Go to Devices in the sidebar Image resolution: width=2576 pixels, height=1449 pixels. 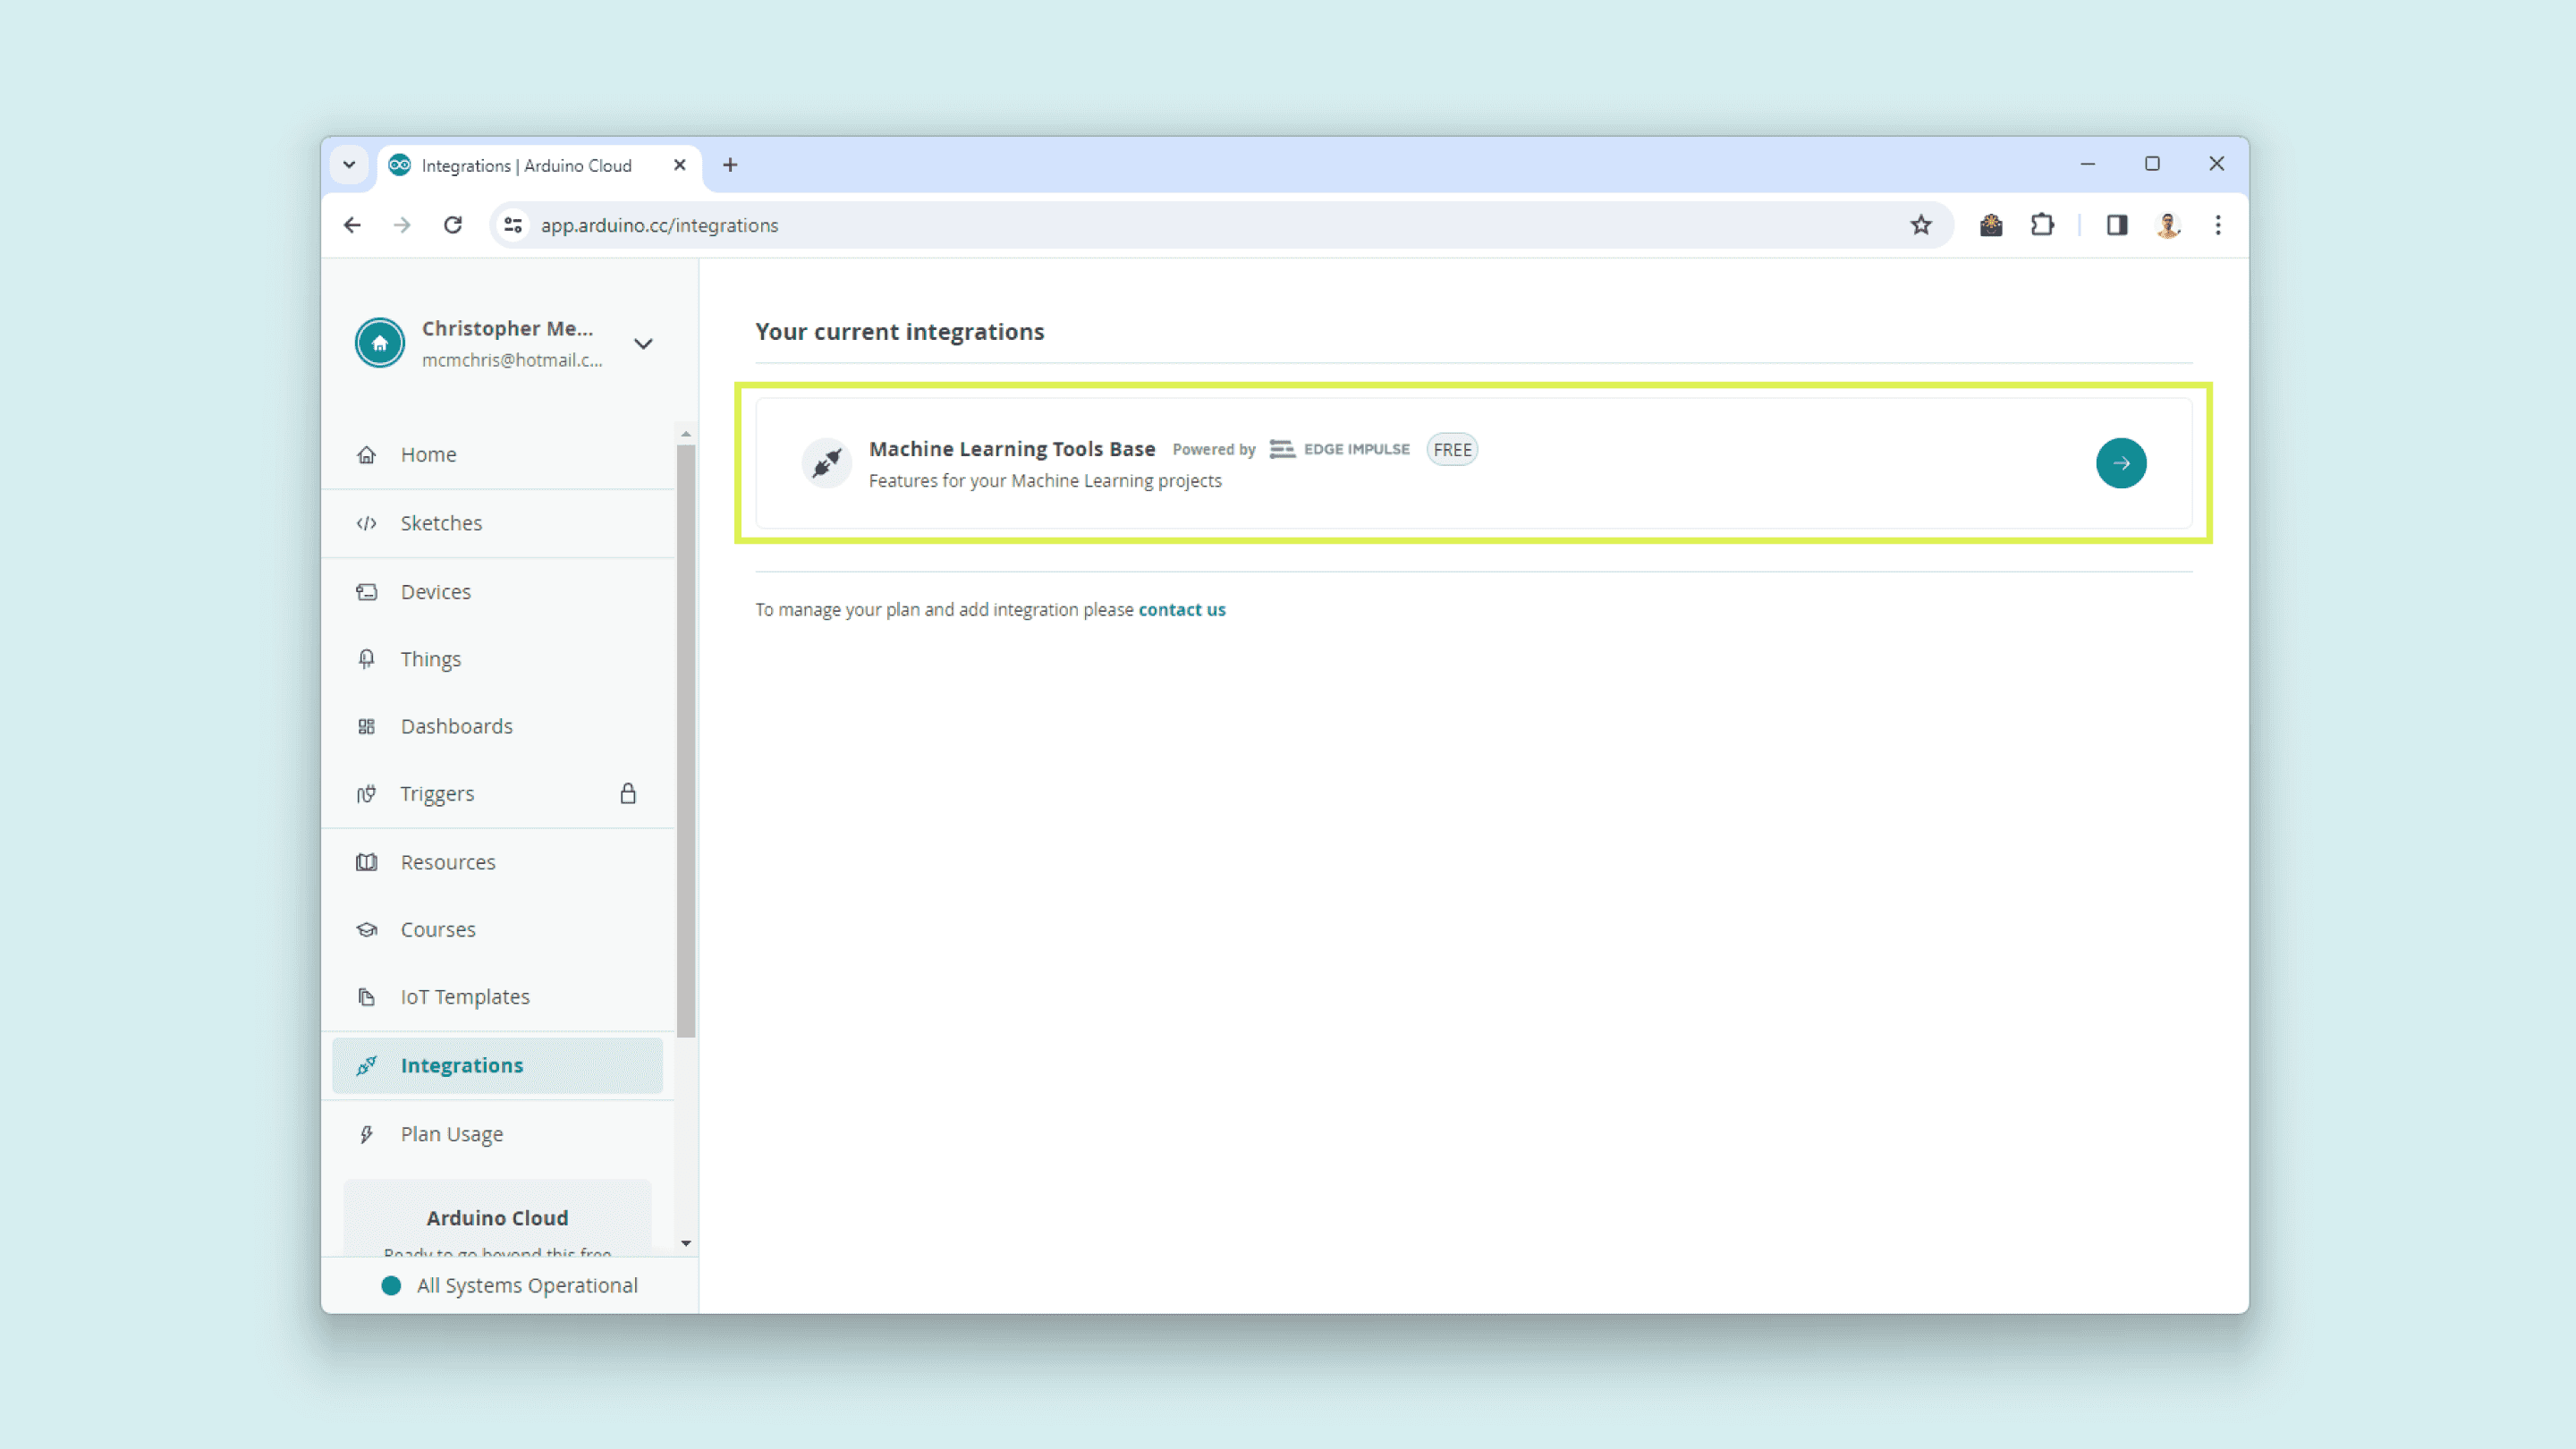[436, 592]
